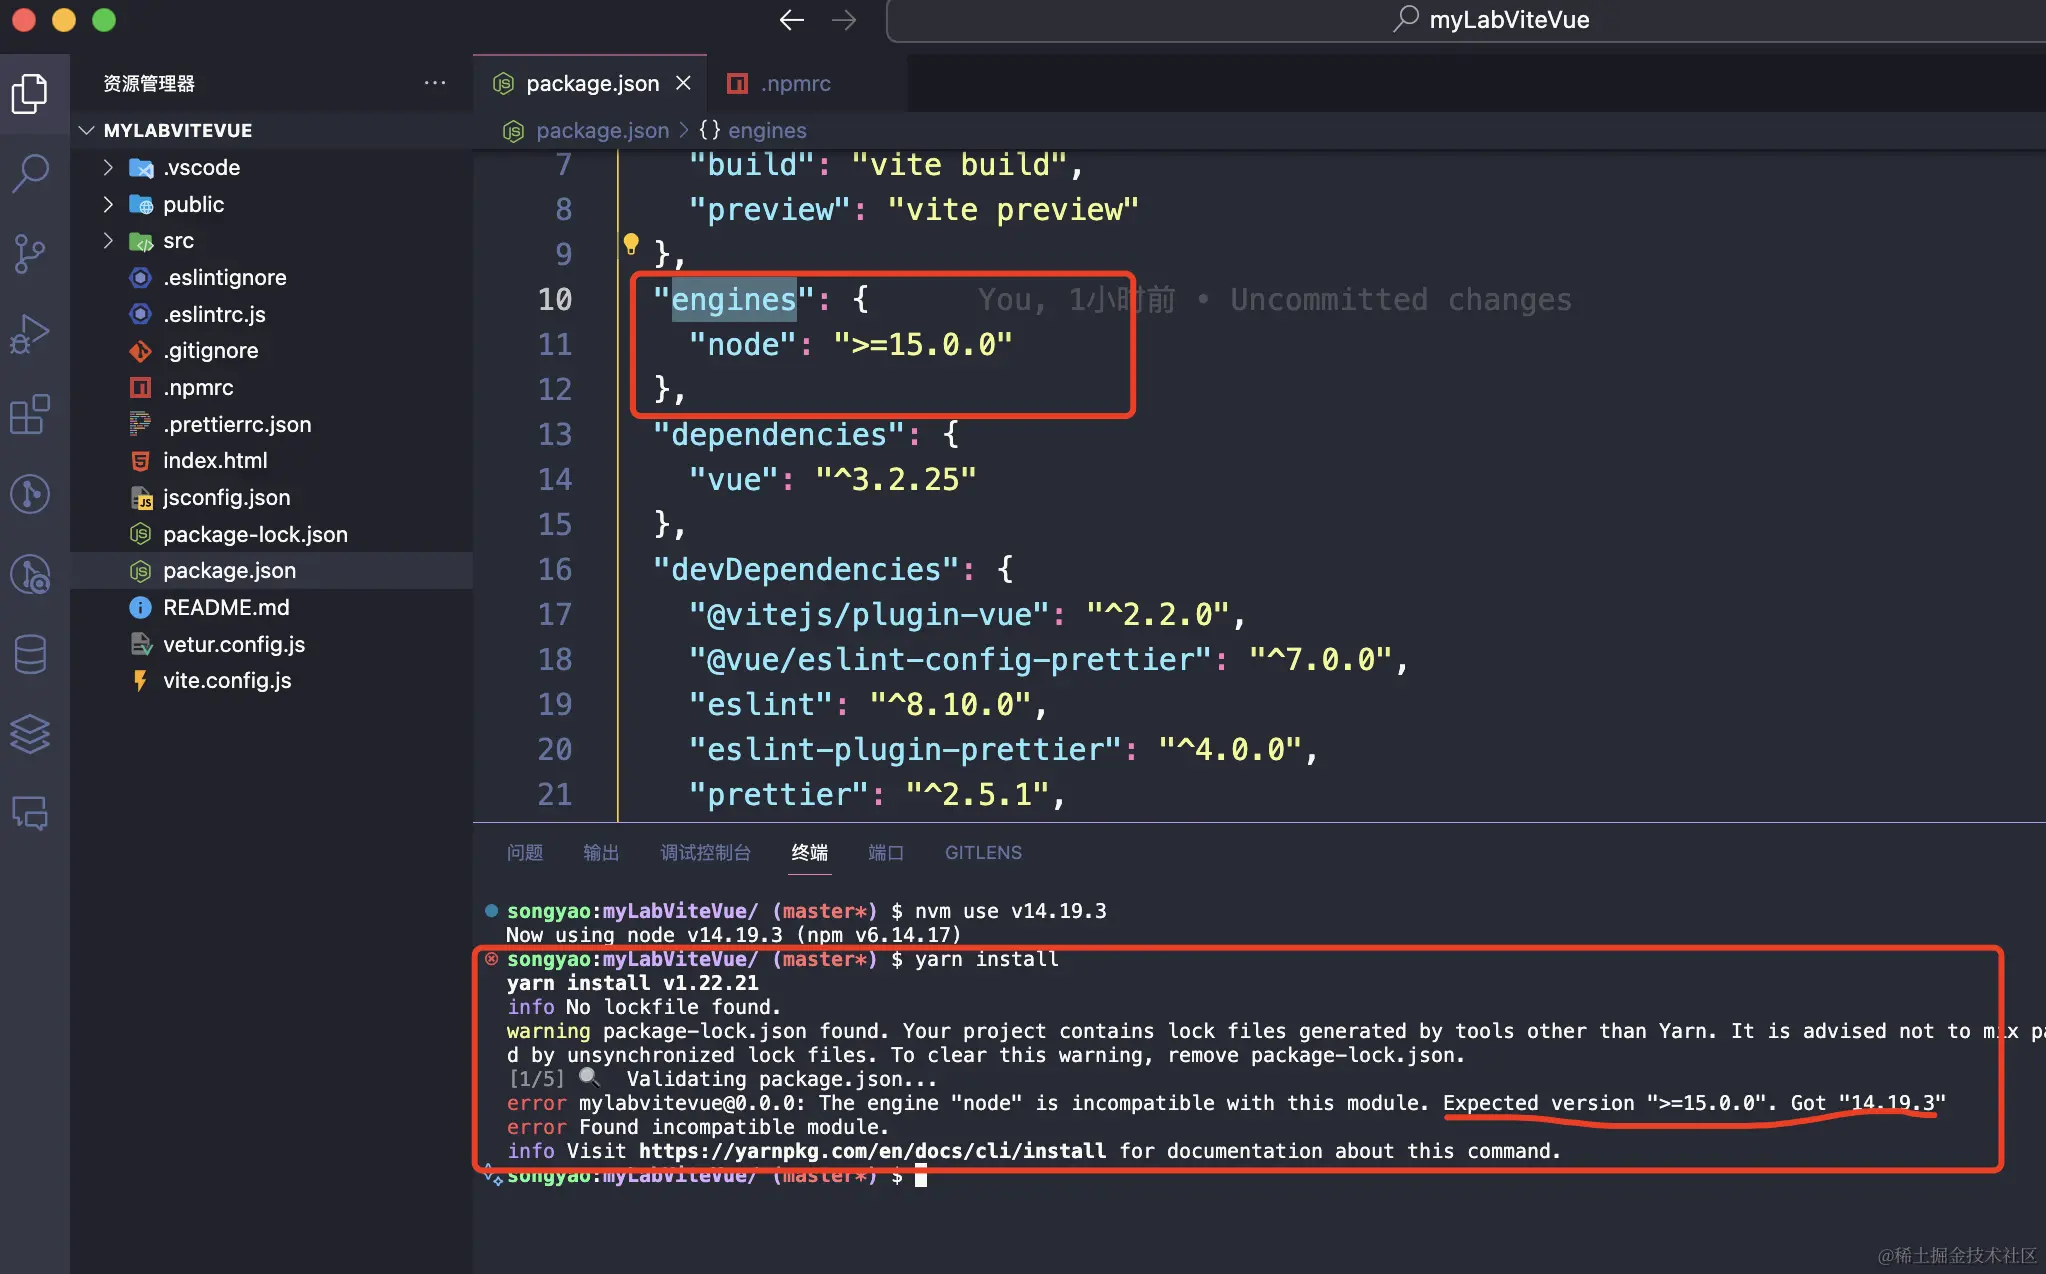Open the GitLens Inspect view
The image size is (2046, 1274).
pyautogui.click(x=31, y=573)
